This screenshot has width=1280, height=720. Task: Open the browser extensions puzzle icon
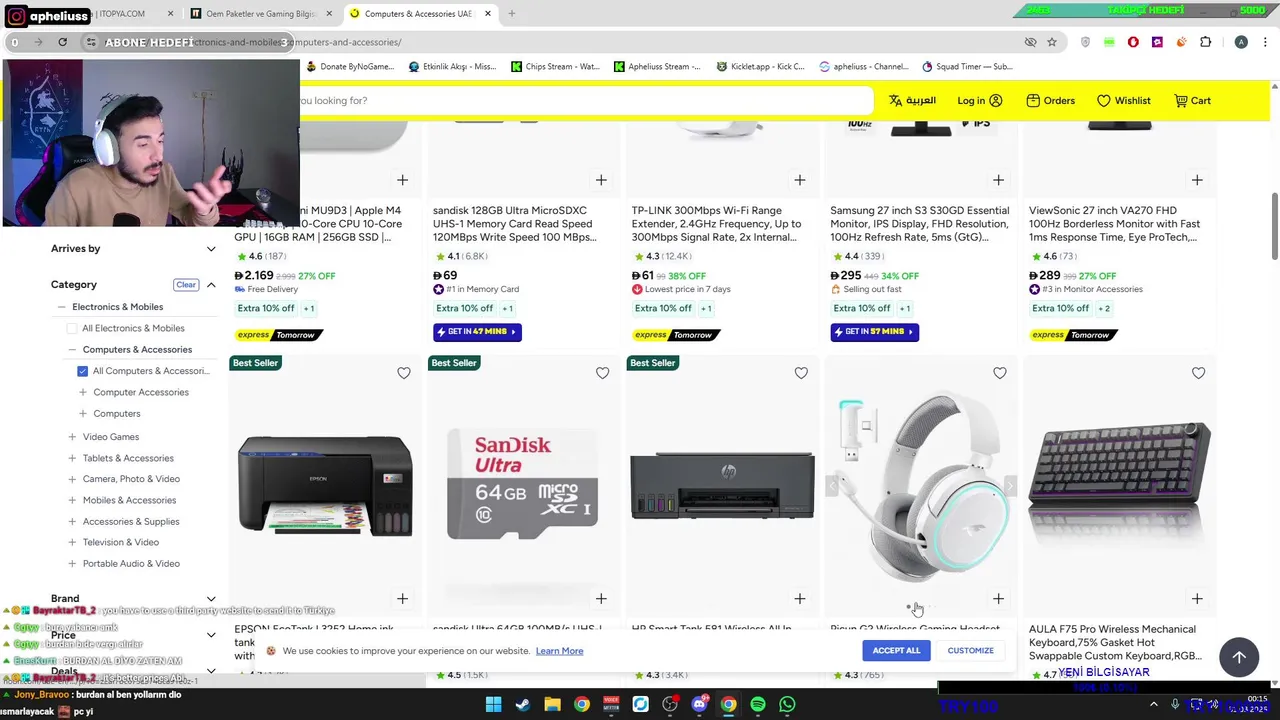[1205, 42]
